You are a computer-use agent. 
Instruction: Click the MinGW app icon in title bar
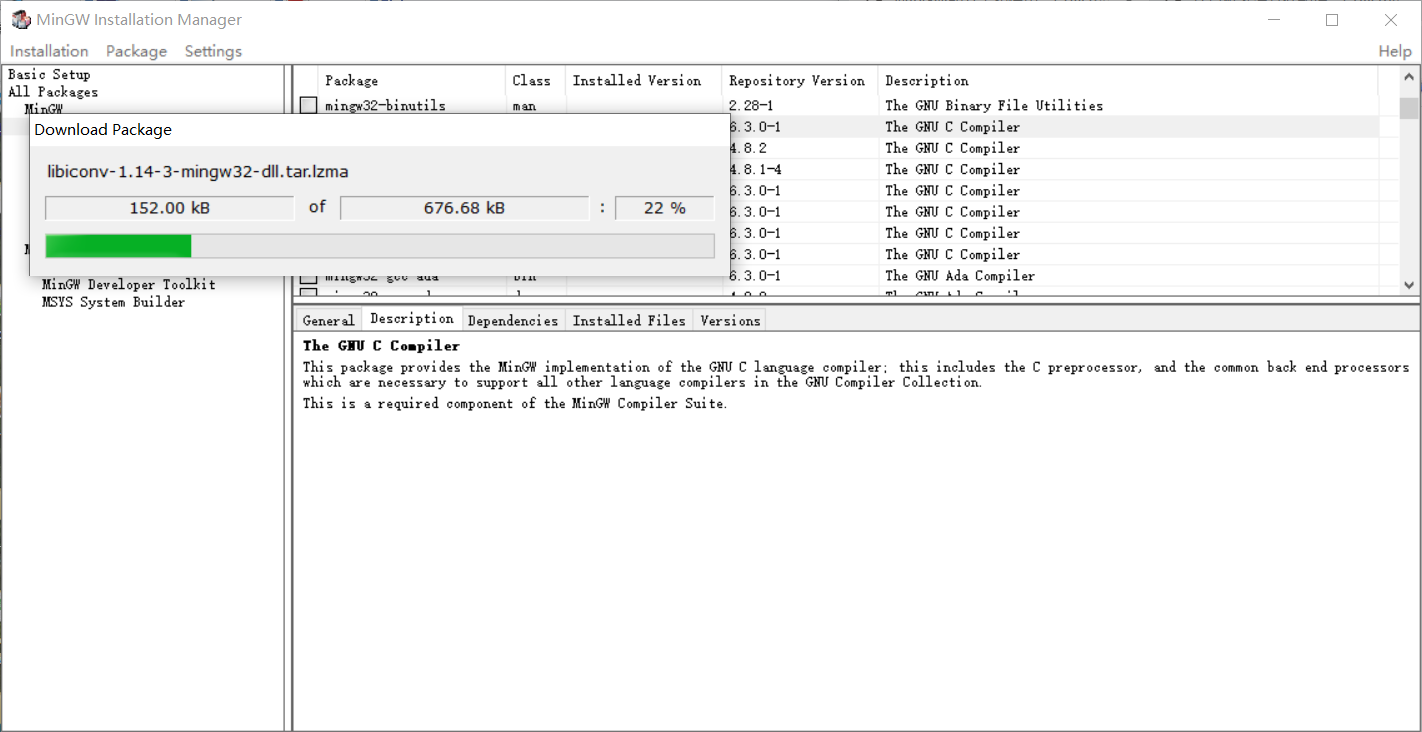point(21,20)
